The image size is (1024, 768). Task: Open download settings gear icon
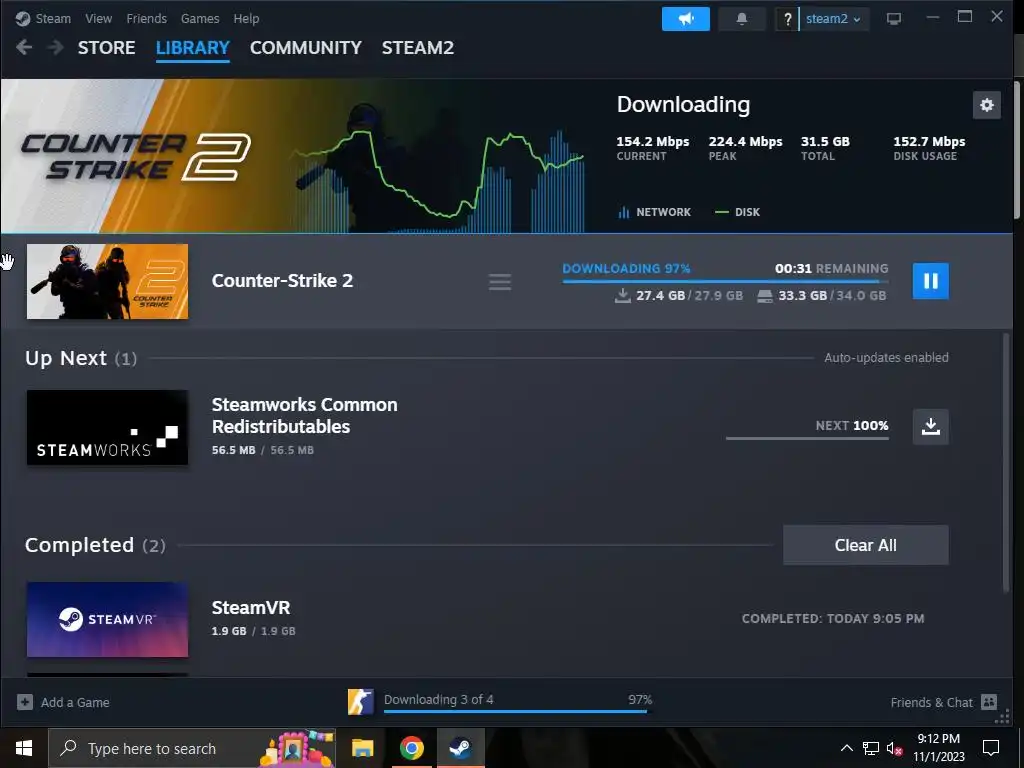(x=986, y=105)
